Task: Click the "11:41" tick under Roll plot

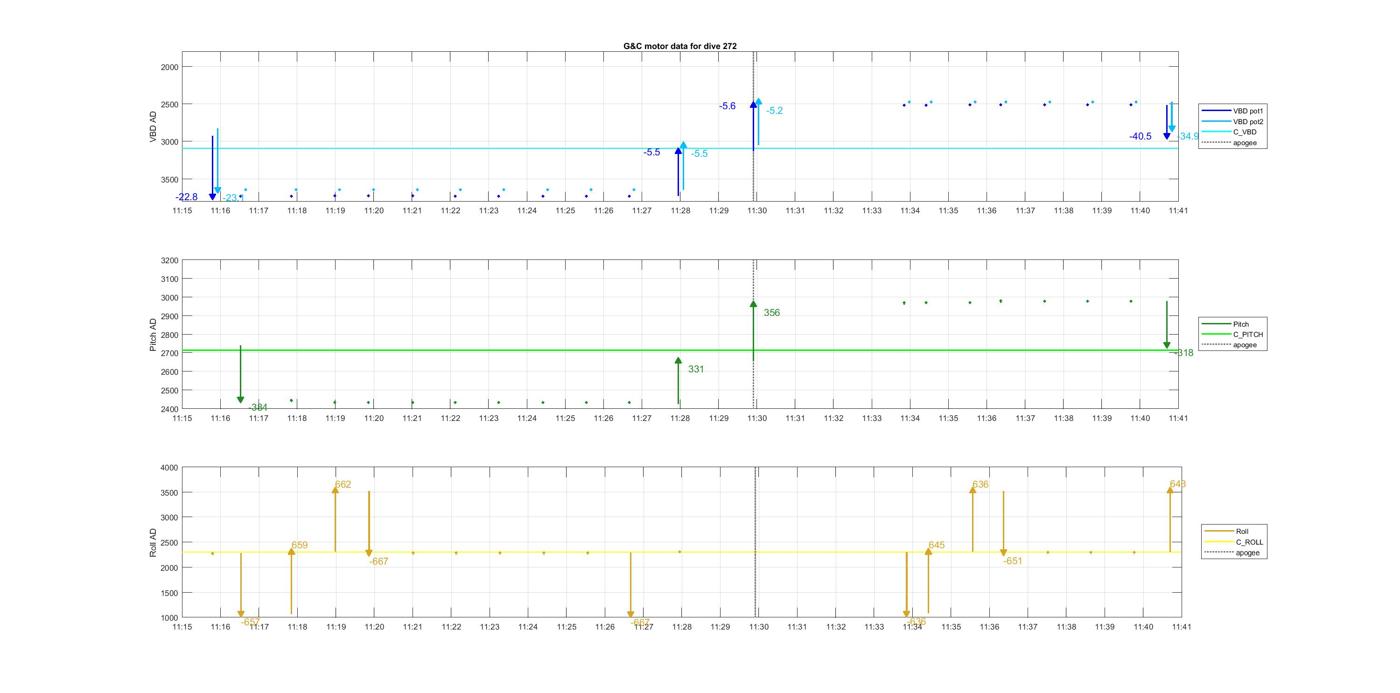Action: [1181, 627]
